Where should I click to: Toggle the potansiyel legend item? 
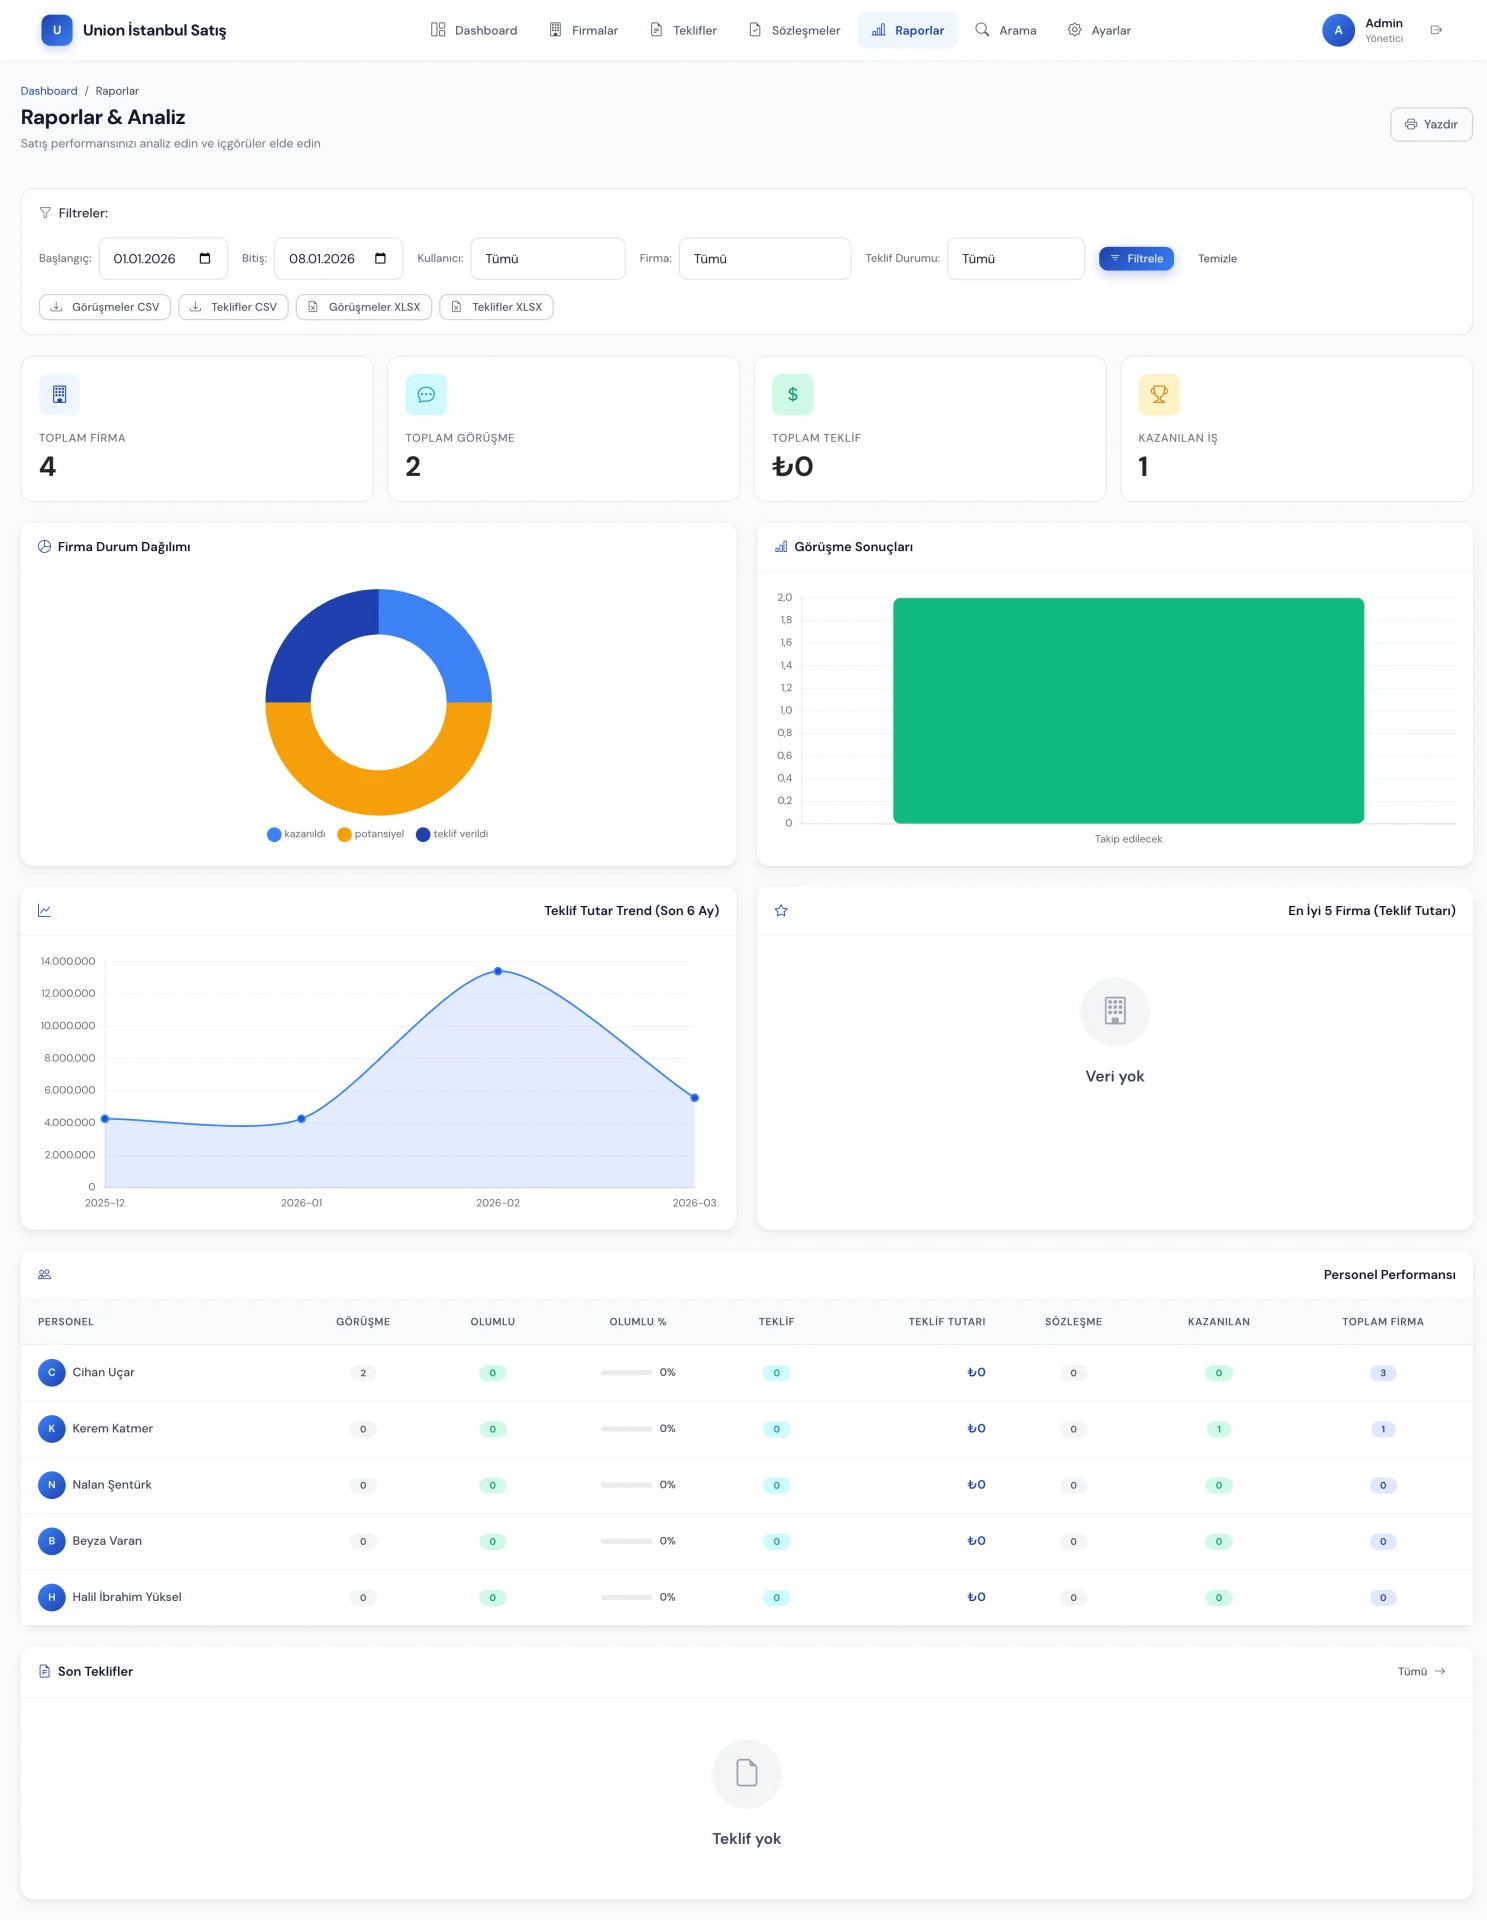pyautogui.click(x=371, y=834)
